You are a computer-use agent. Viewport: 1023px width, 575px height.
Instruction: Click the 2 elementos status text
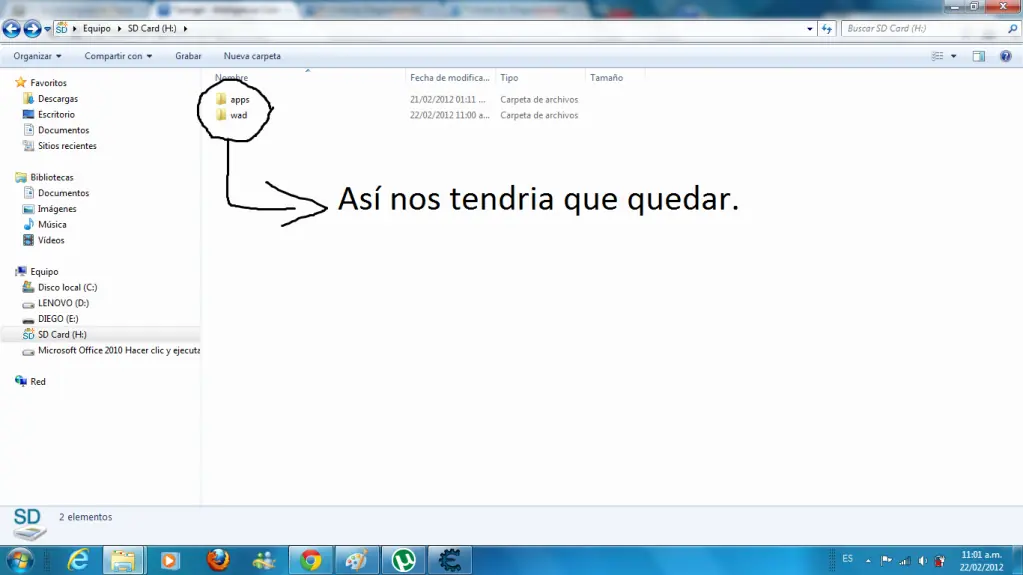tap(85, 517)
